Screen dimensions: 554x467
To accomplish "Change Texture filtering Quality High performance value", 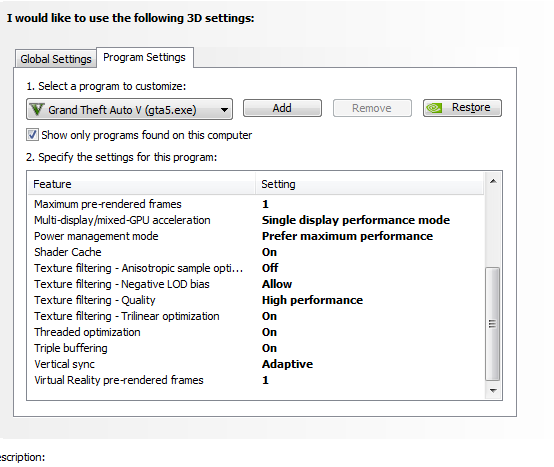I will (x=312, y=300).
